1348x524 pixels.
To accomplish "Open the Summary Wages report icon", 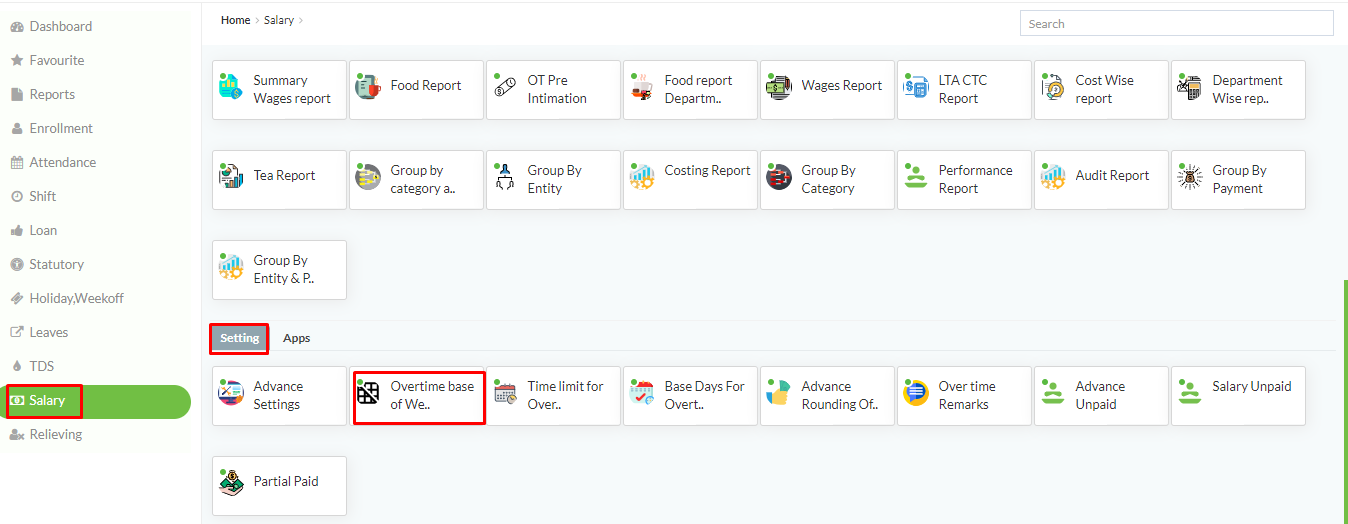I will (231, 88).
